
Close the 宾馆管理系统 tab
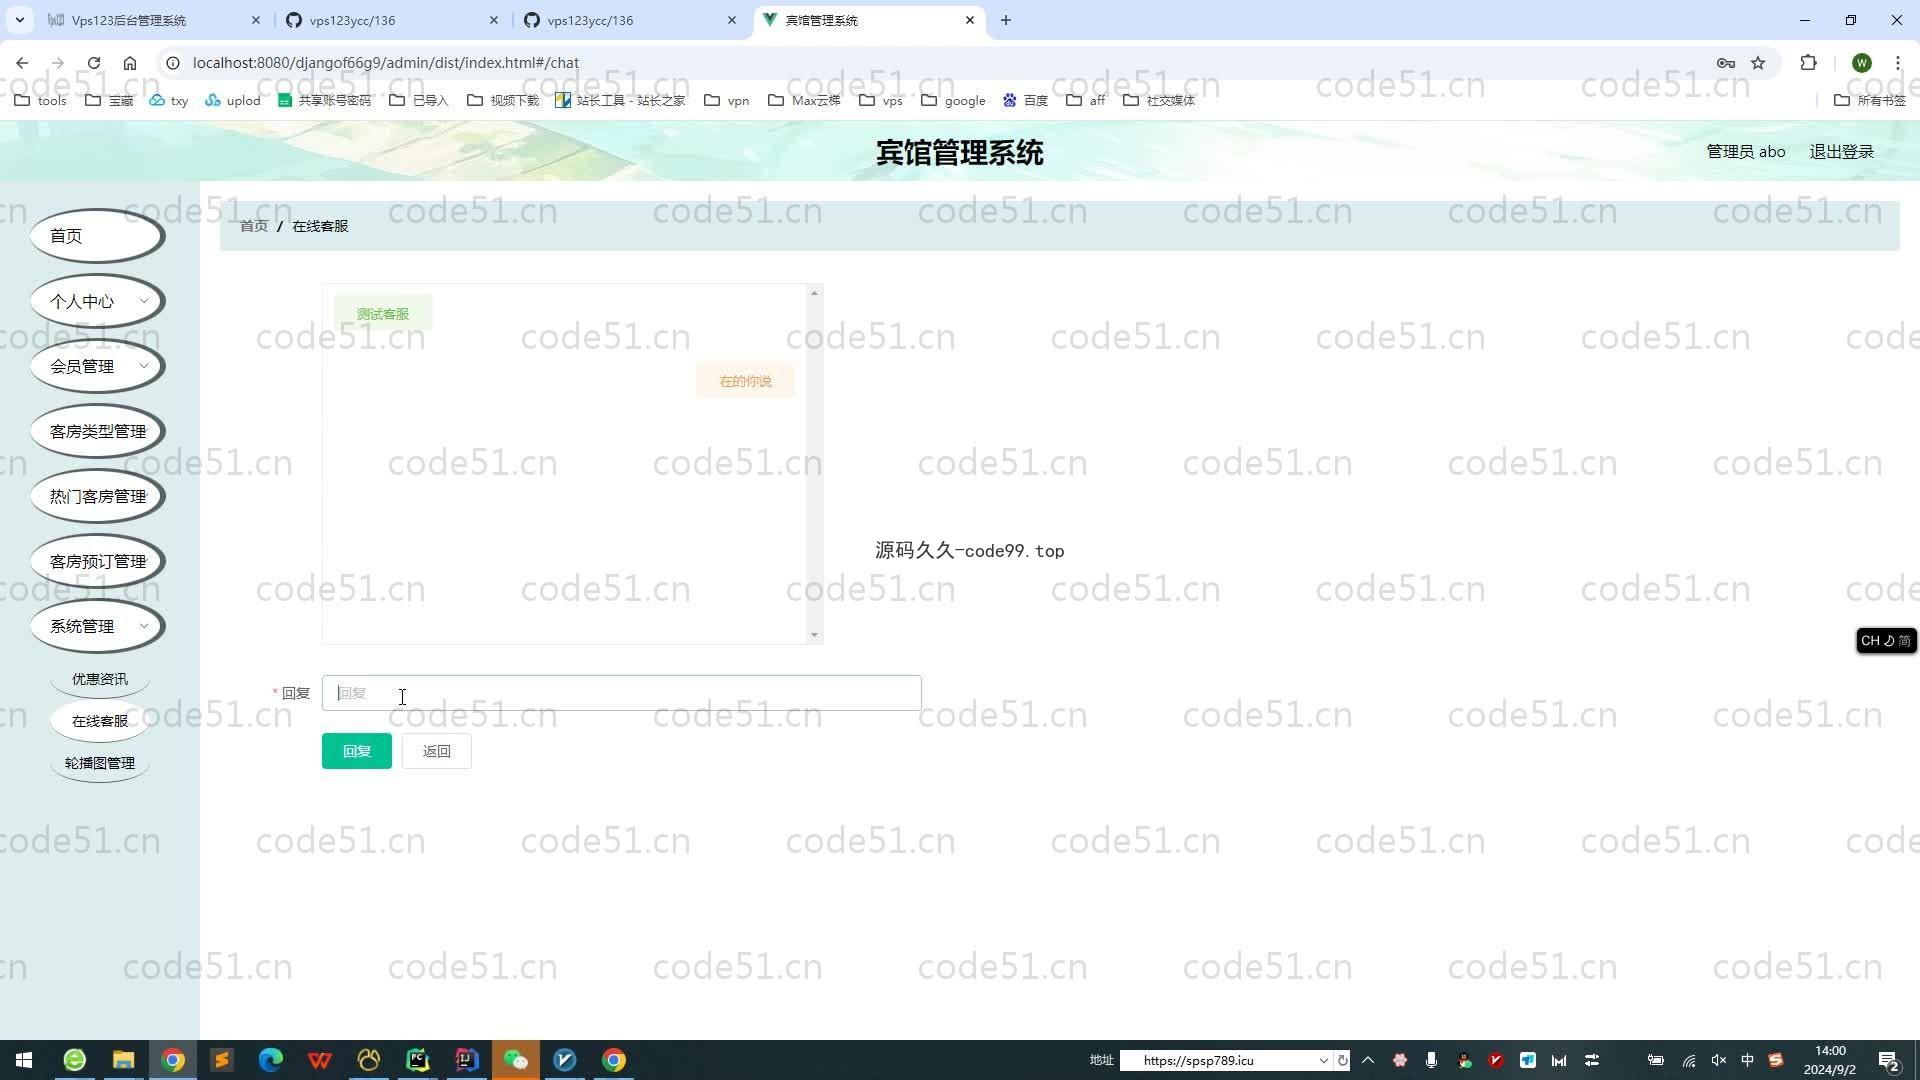click(x=970, y=20)
